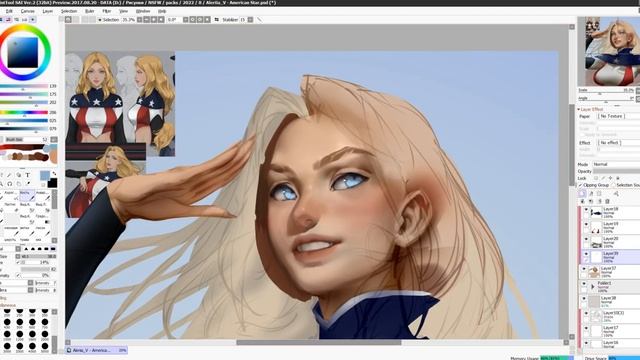Viewport: 640px width, 360px height.
Task: Pick the 400 brush size dot
Action: pyautogui.click(x=7, y=322)
